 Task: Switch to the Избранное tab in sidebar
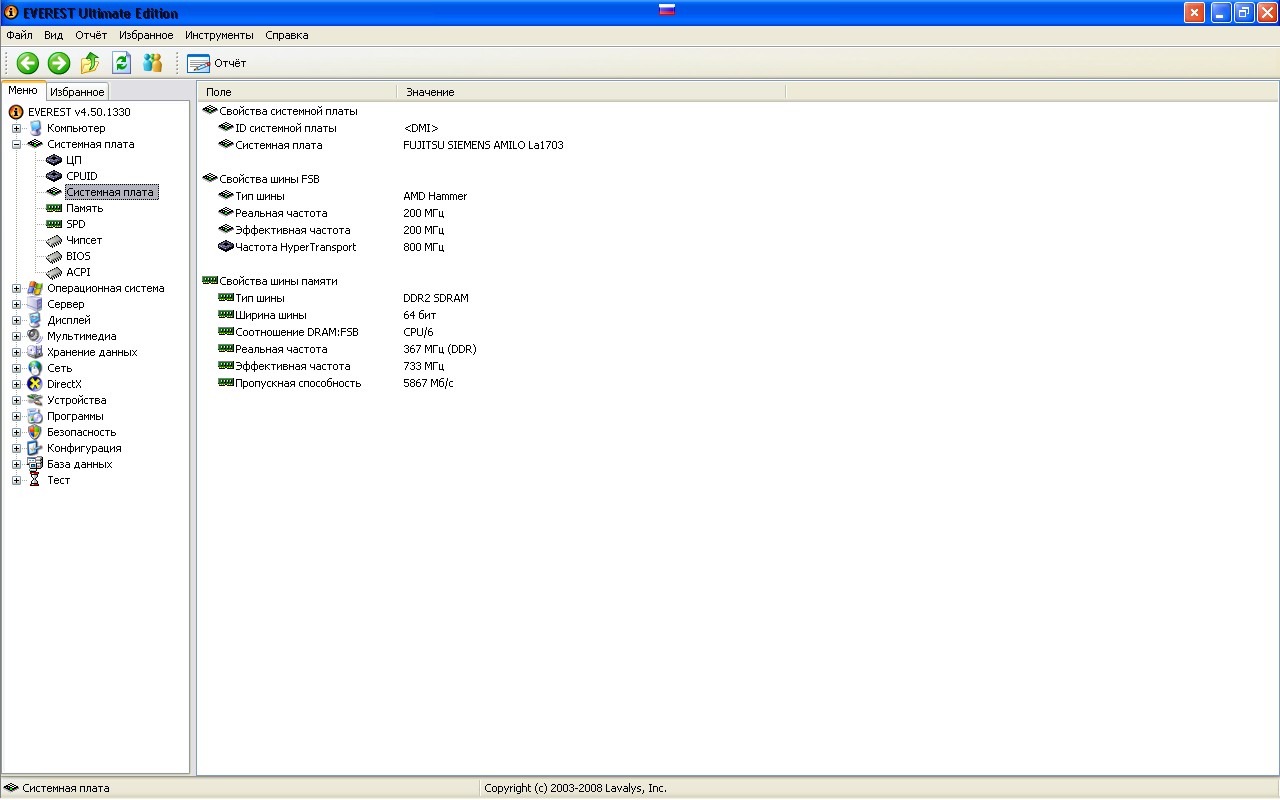point(77,92)
